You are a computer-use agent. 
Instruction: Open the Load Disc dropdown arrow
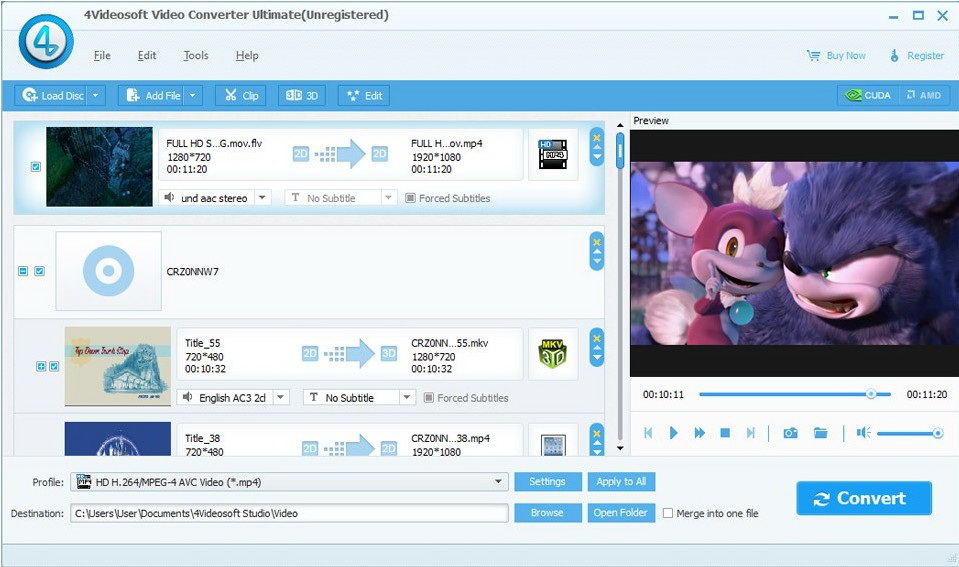(x=96, y=95)
